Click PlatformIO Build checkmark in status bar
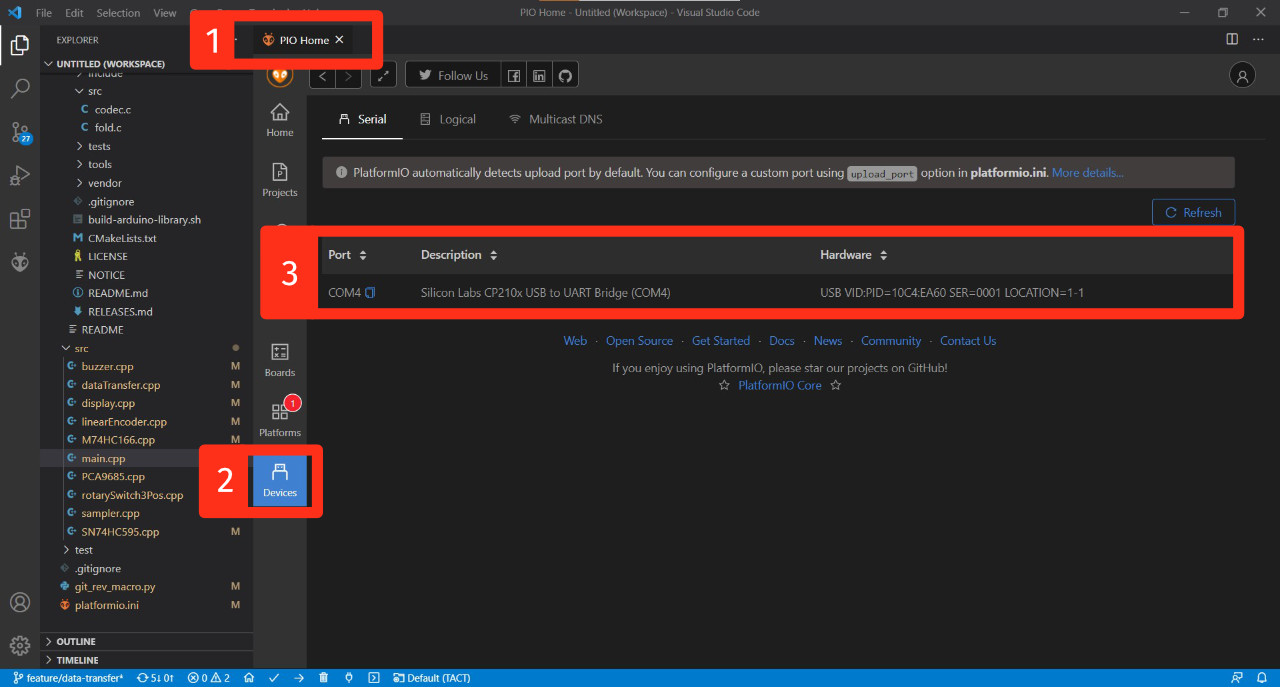Screen dimensions: 1280x687 click(274, 678)
